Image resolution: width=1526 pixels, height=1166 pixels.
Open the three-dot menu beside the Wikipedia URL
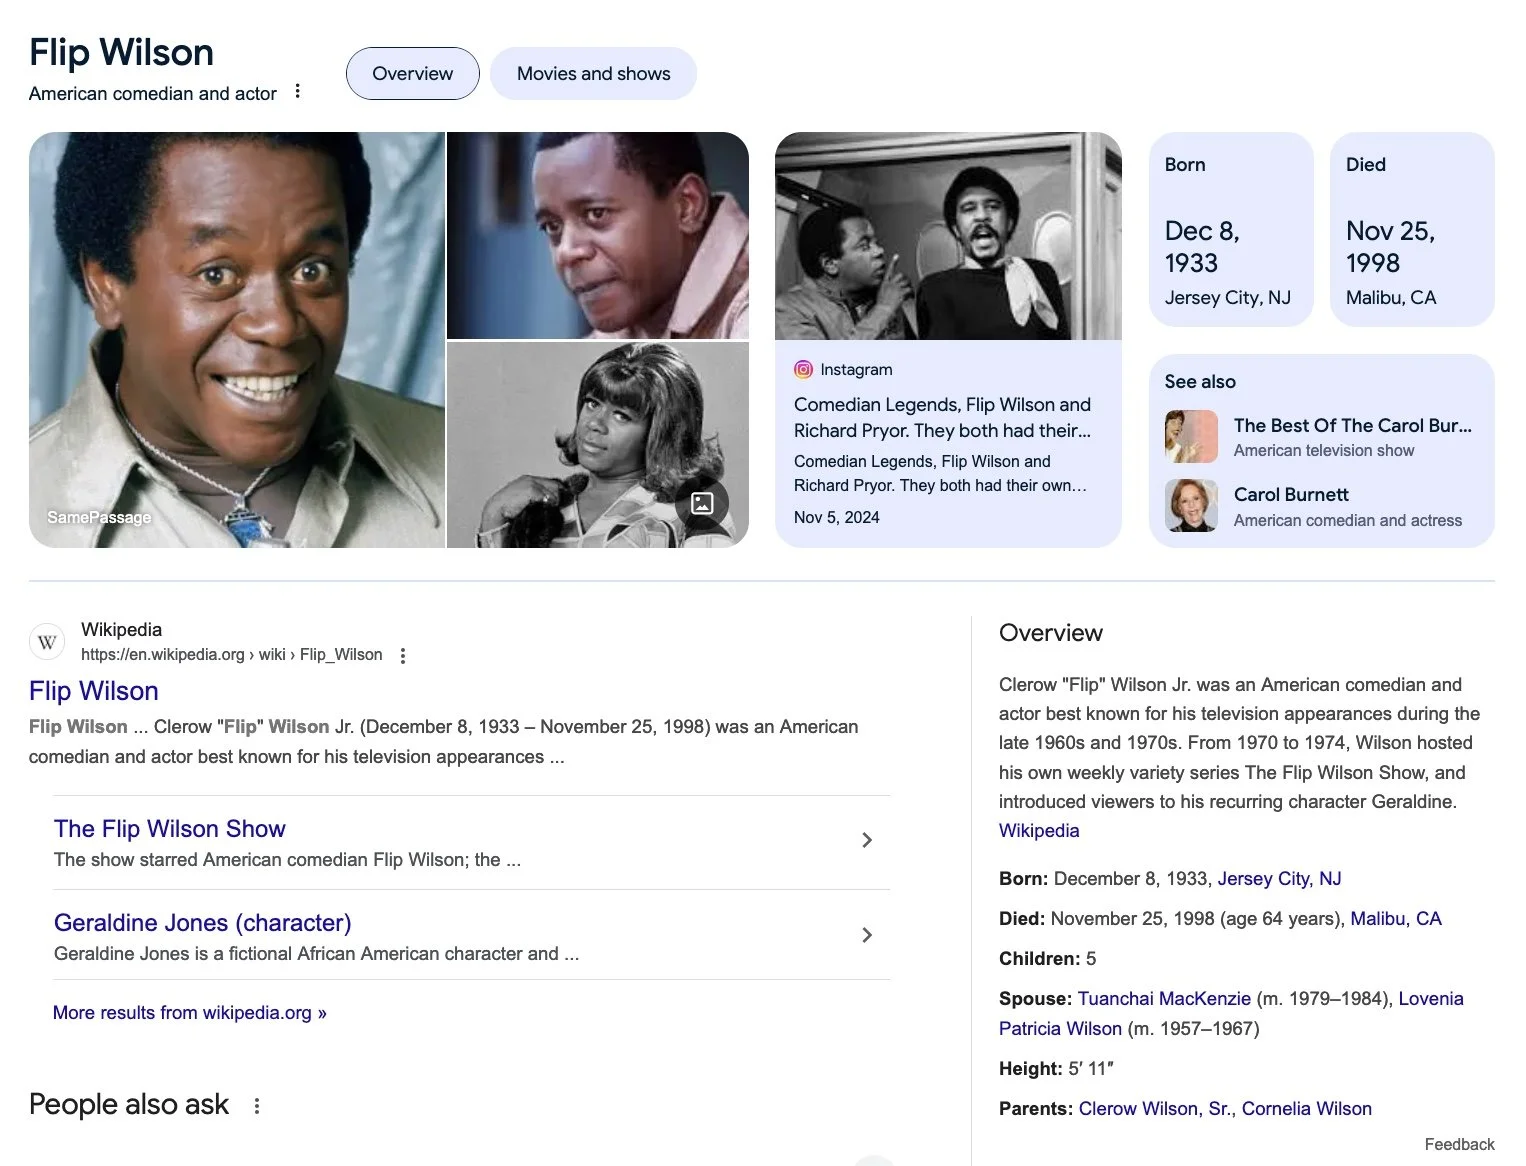[403, 656]
